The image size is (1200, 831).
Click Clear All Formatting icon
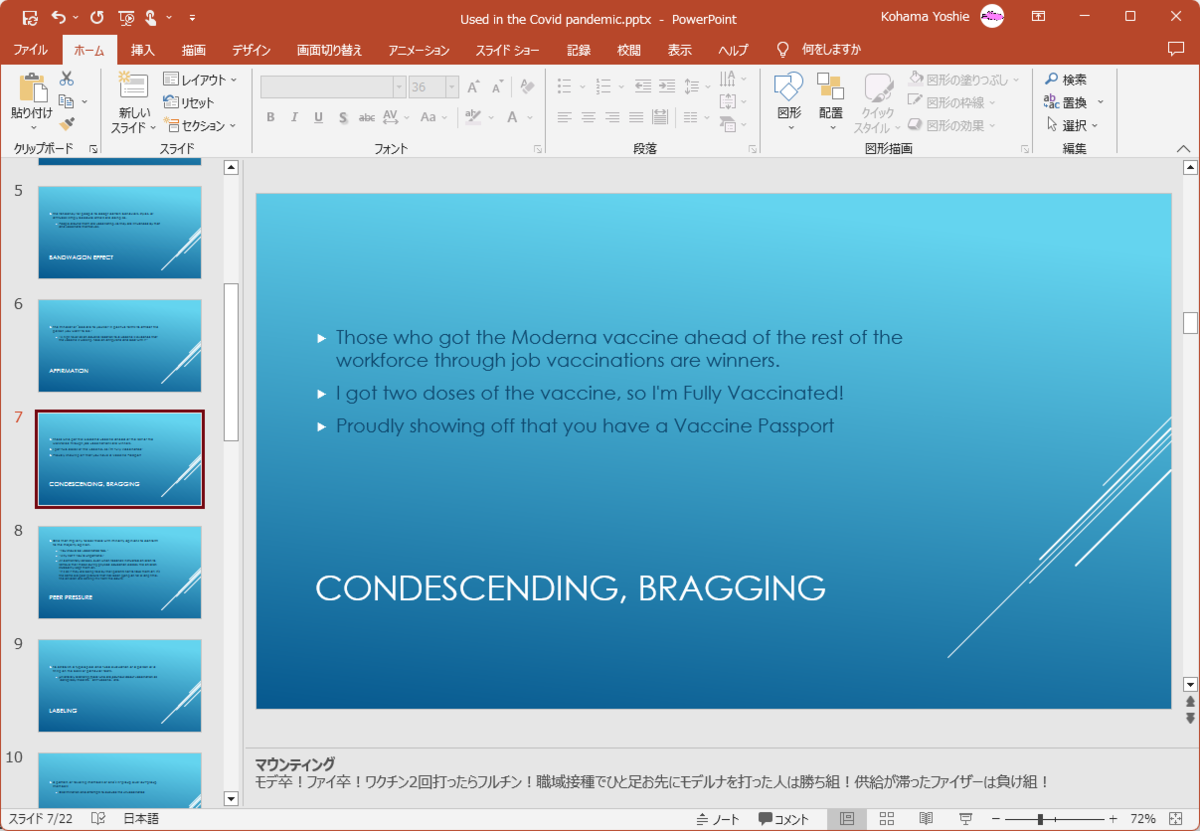tap(525, 87)
